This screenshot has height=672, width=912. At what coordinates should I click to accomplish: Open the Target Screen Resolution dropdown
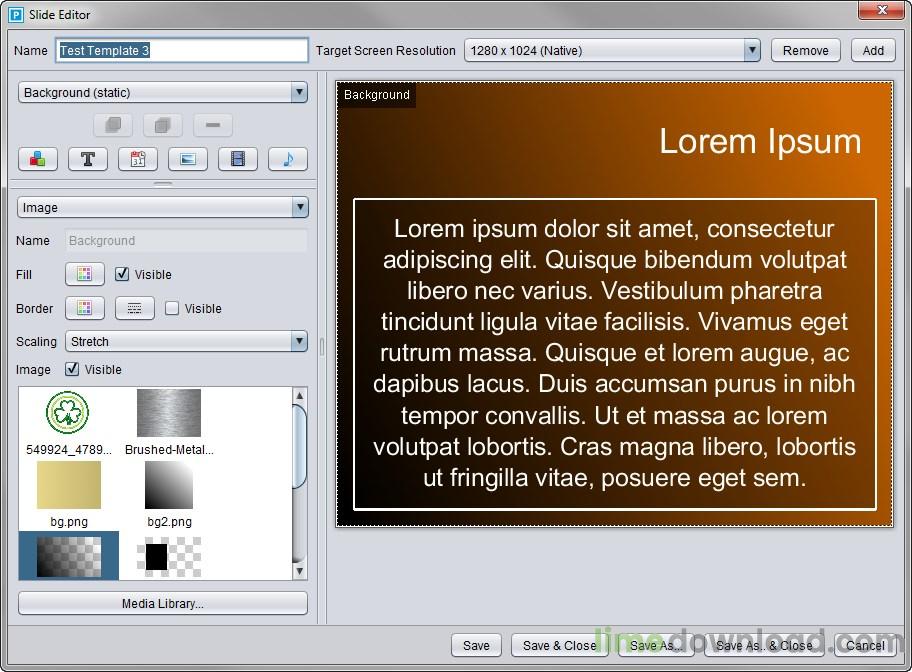[612, 51]
